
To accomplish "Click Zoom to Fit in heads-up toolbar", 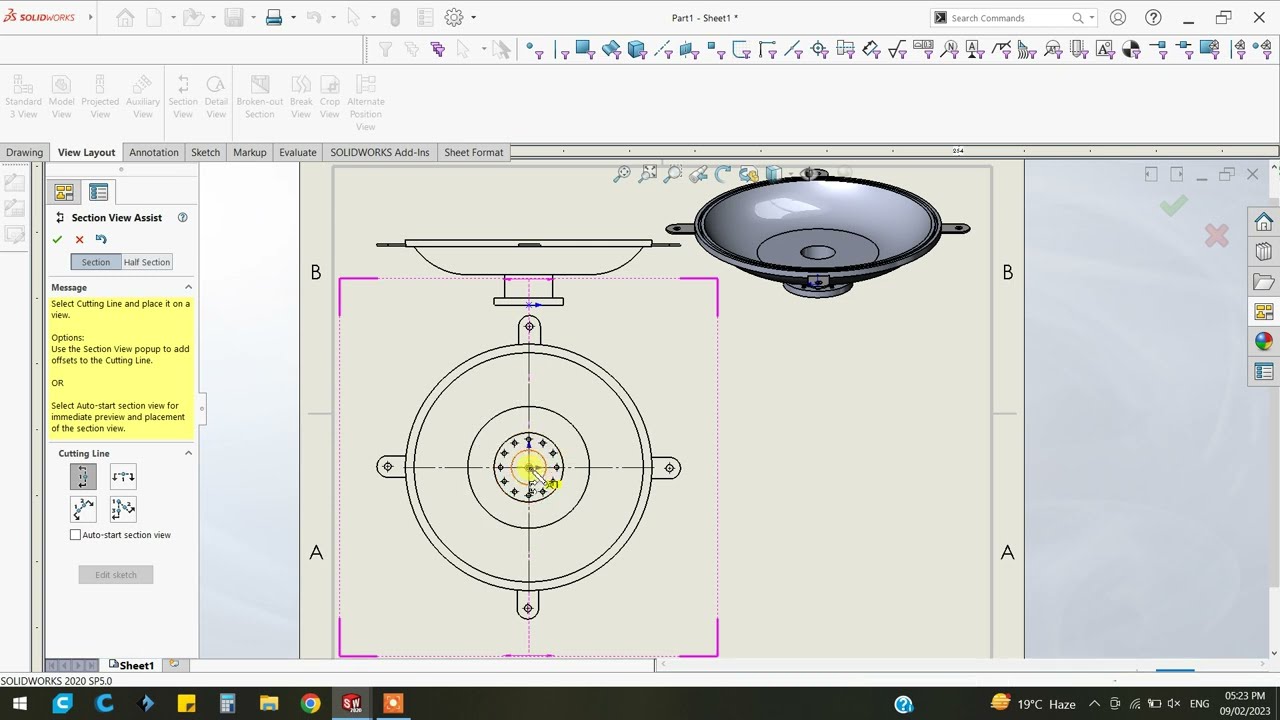I will [x=622, y=174].
